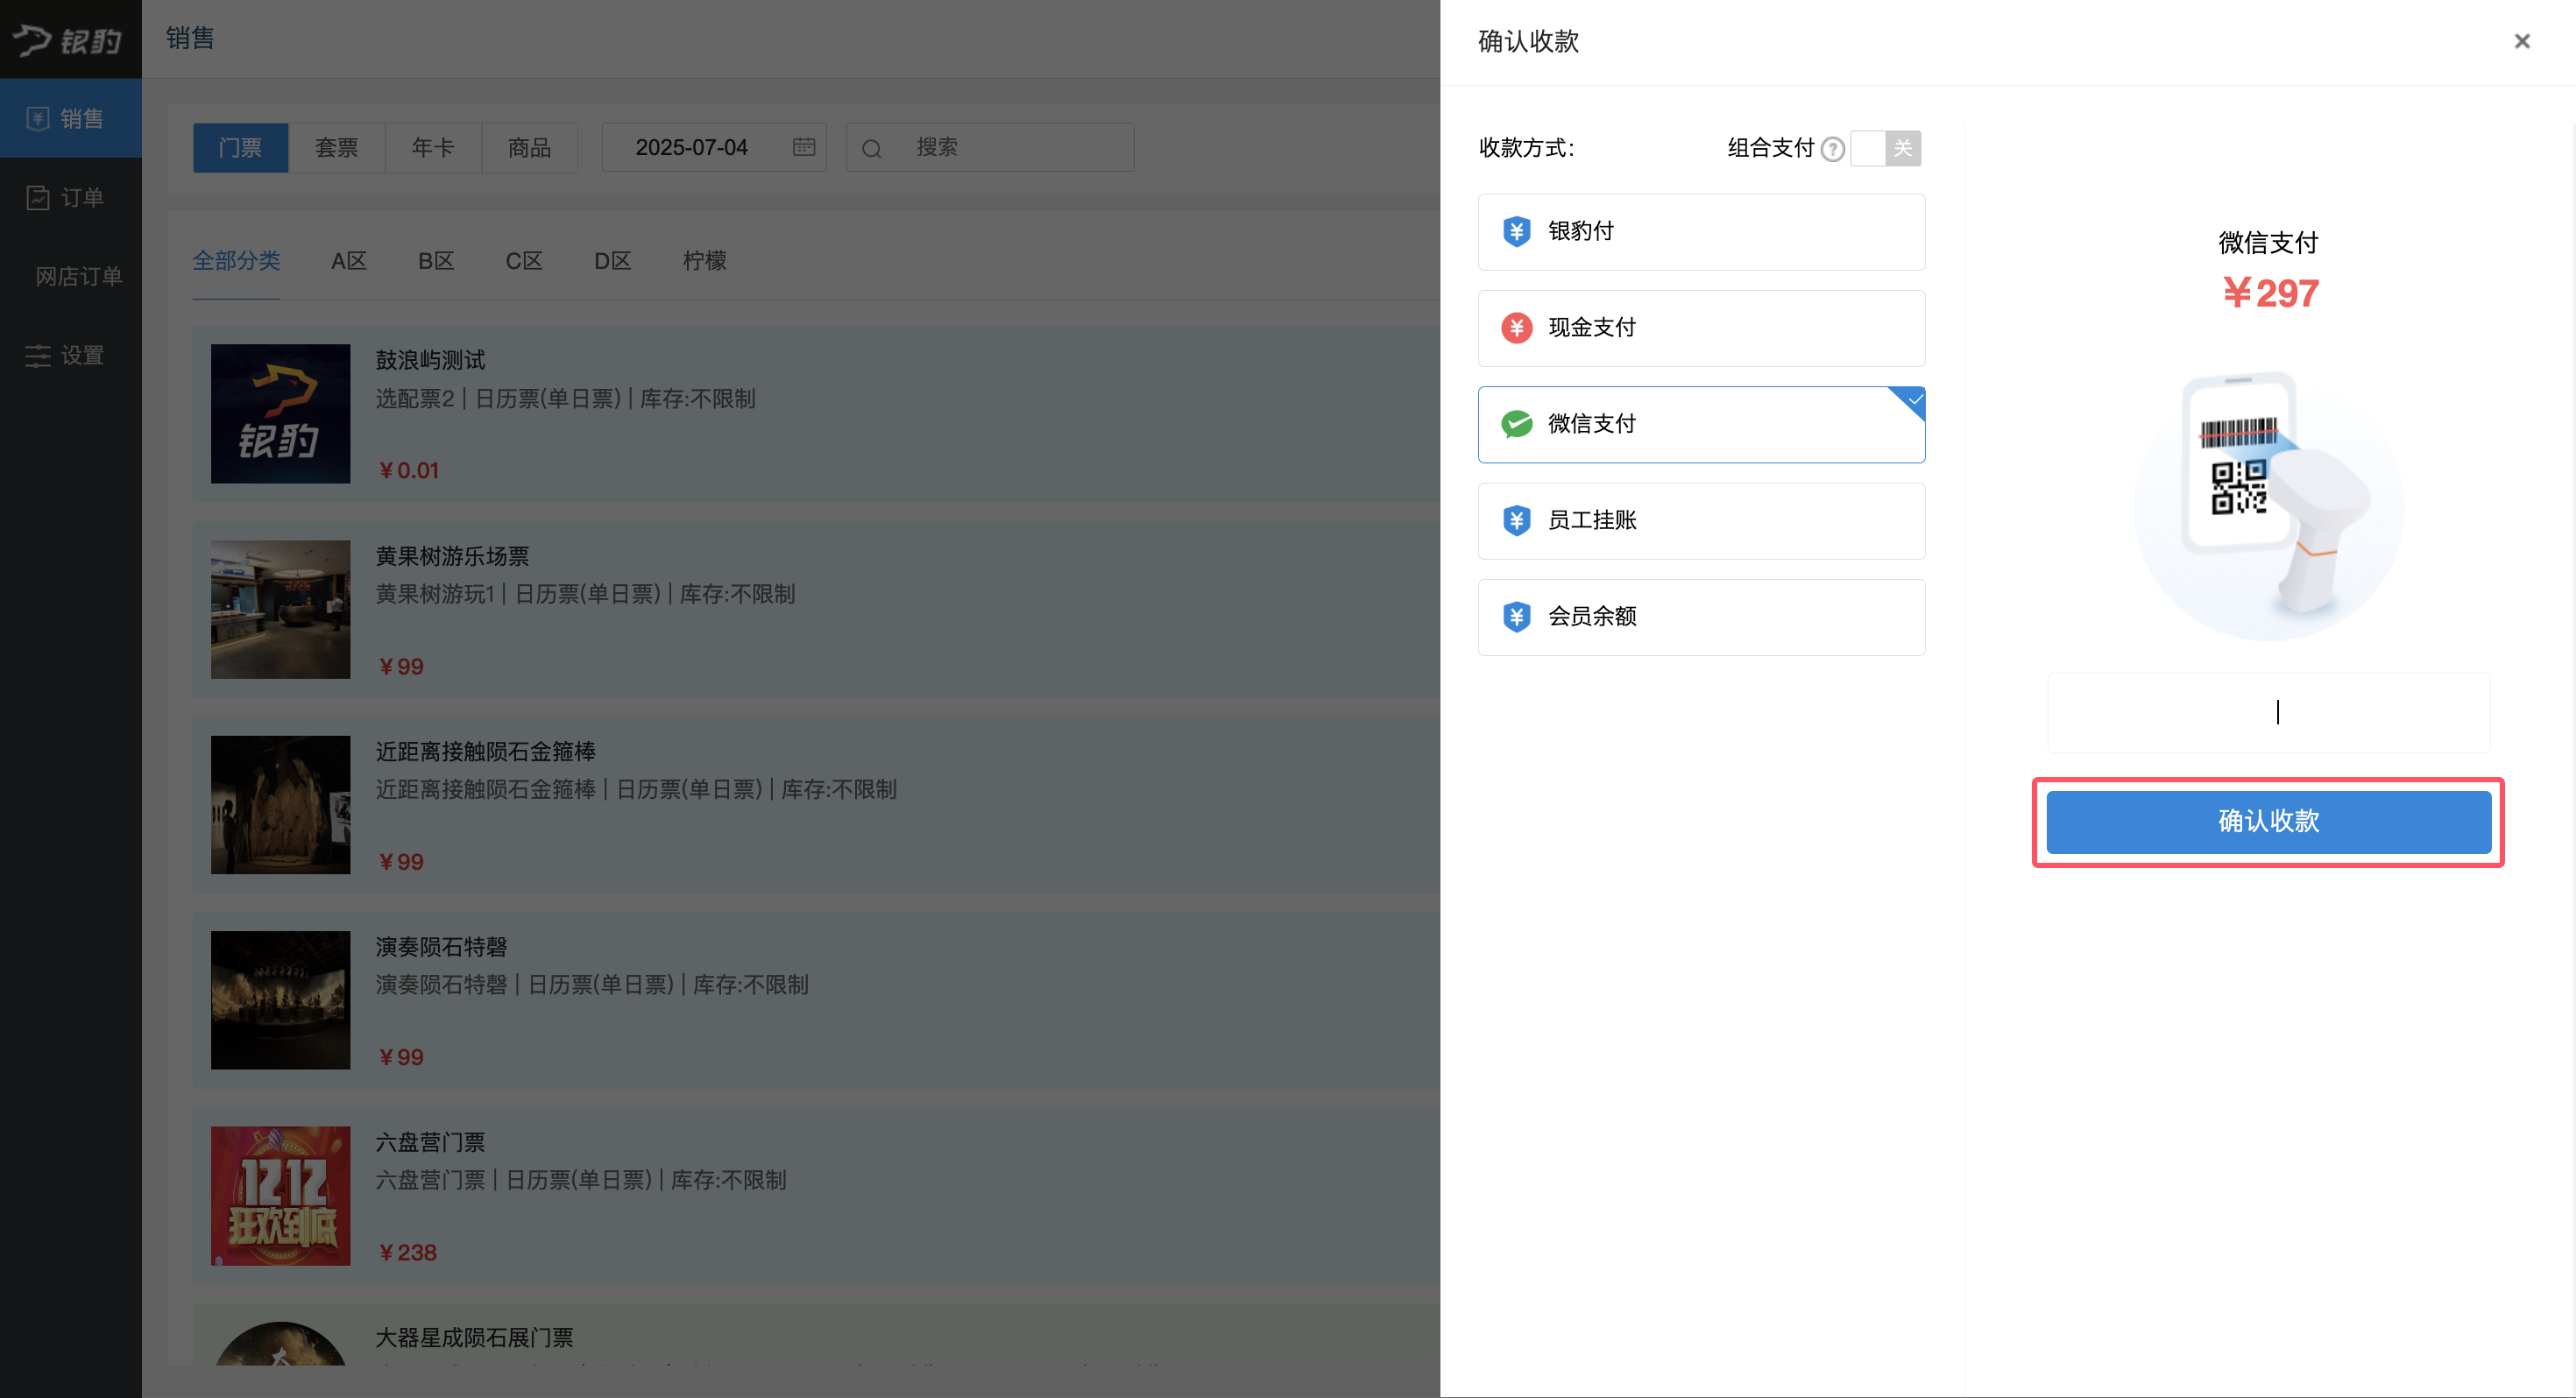This screenshot has width=2576, height=1398.
Task: Click the barcode scanner illustration
Action: pos(2268,505)
